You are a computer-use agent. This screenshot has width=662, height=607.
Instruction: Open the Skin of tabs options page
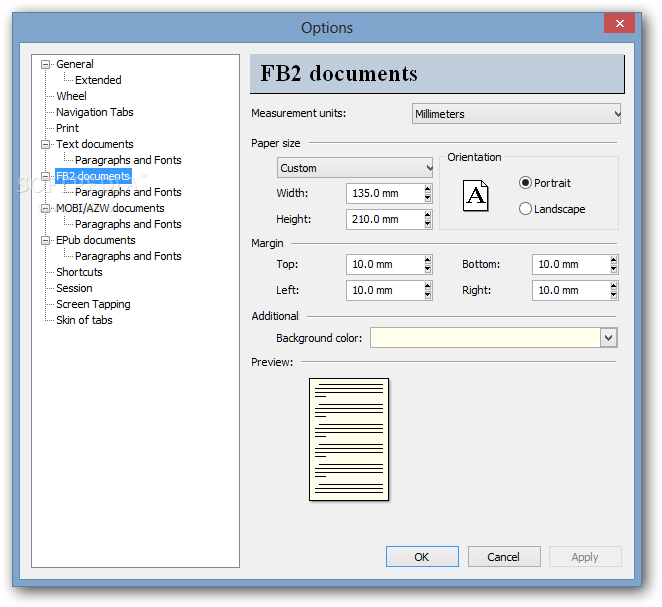tap(84, 320)
